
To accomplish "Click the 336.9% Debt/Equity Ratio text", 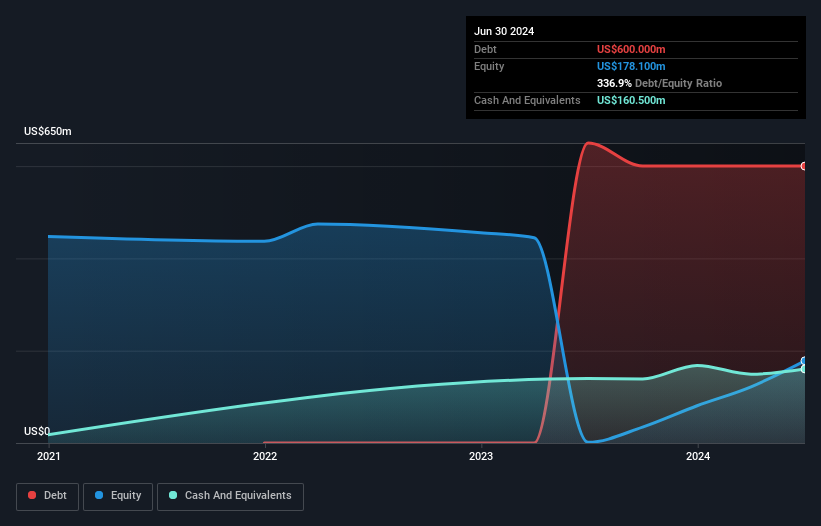I will coord(659,83).
